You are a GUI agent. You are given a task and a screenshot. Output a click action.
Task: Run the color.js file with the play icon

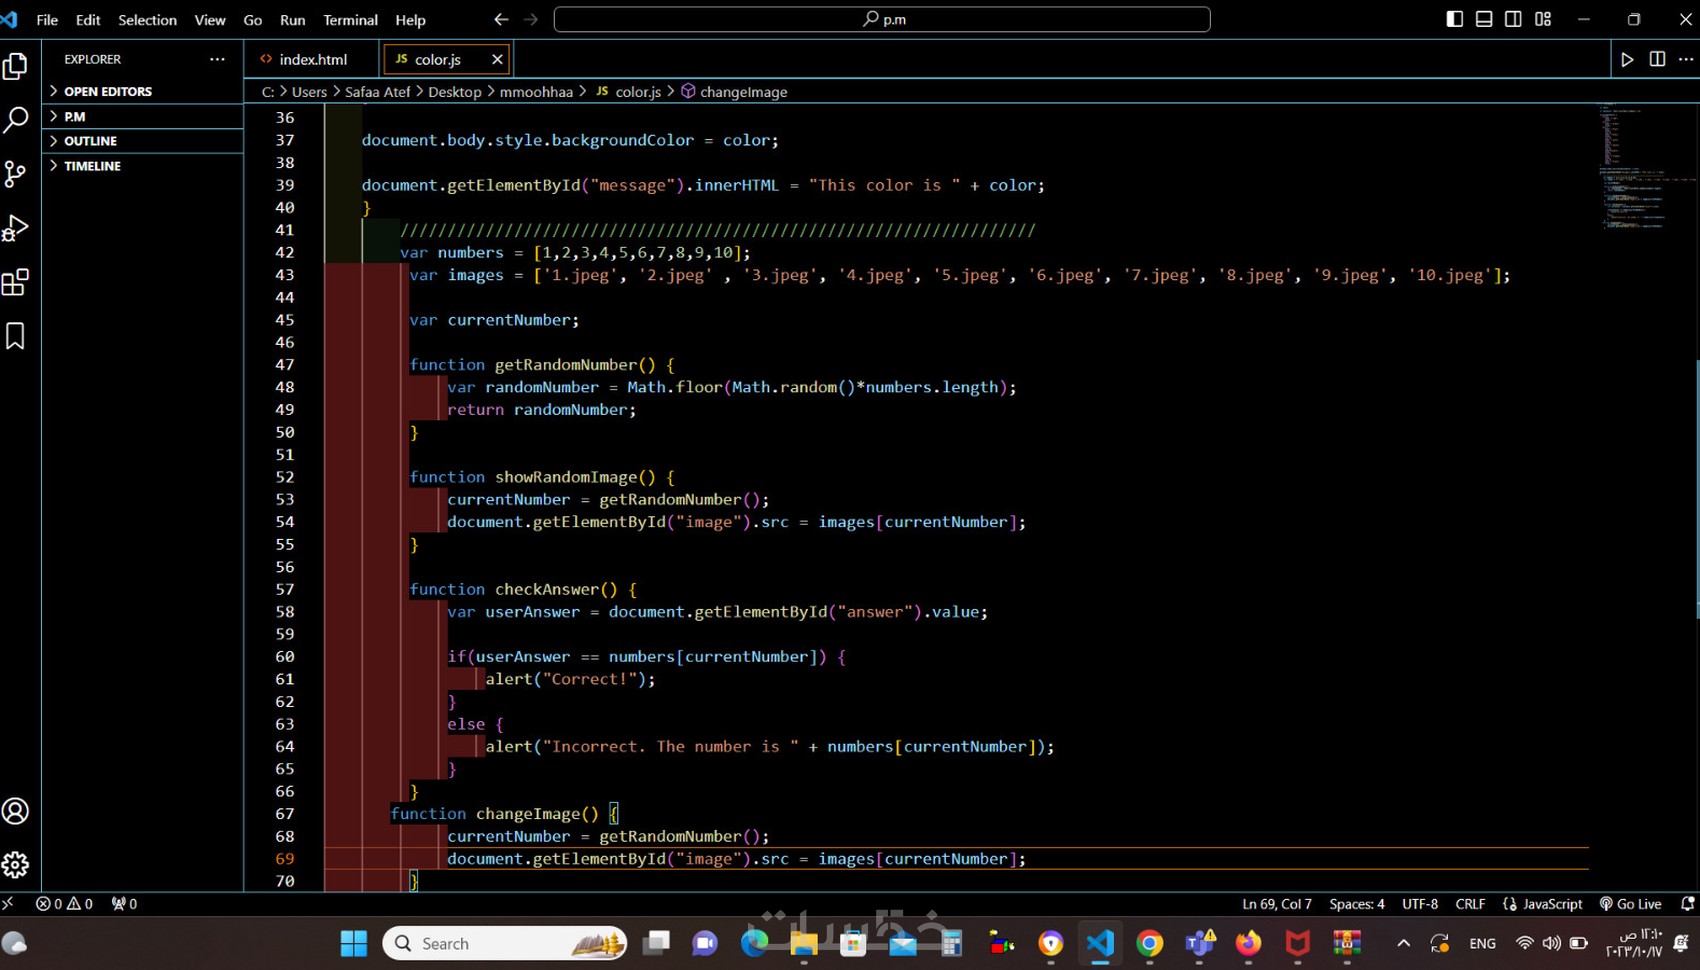(1626, 59)
